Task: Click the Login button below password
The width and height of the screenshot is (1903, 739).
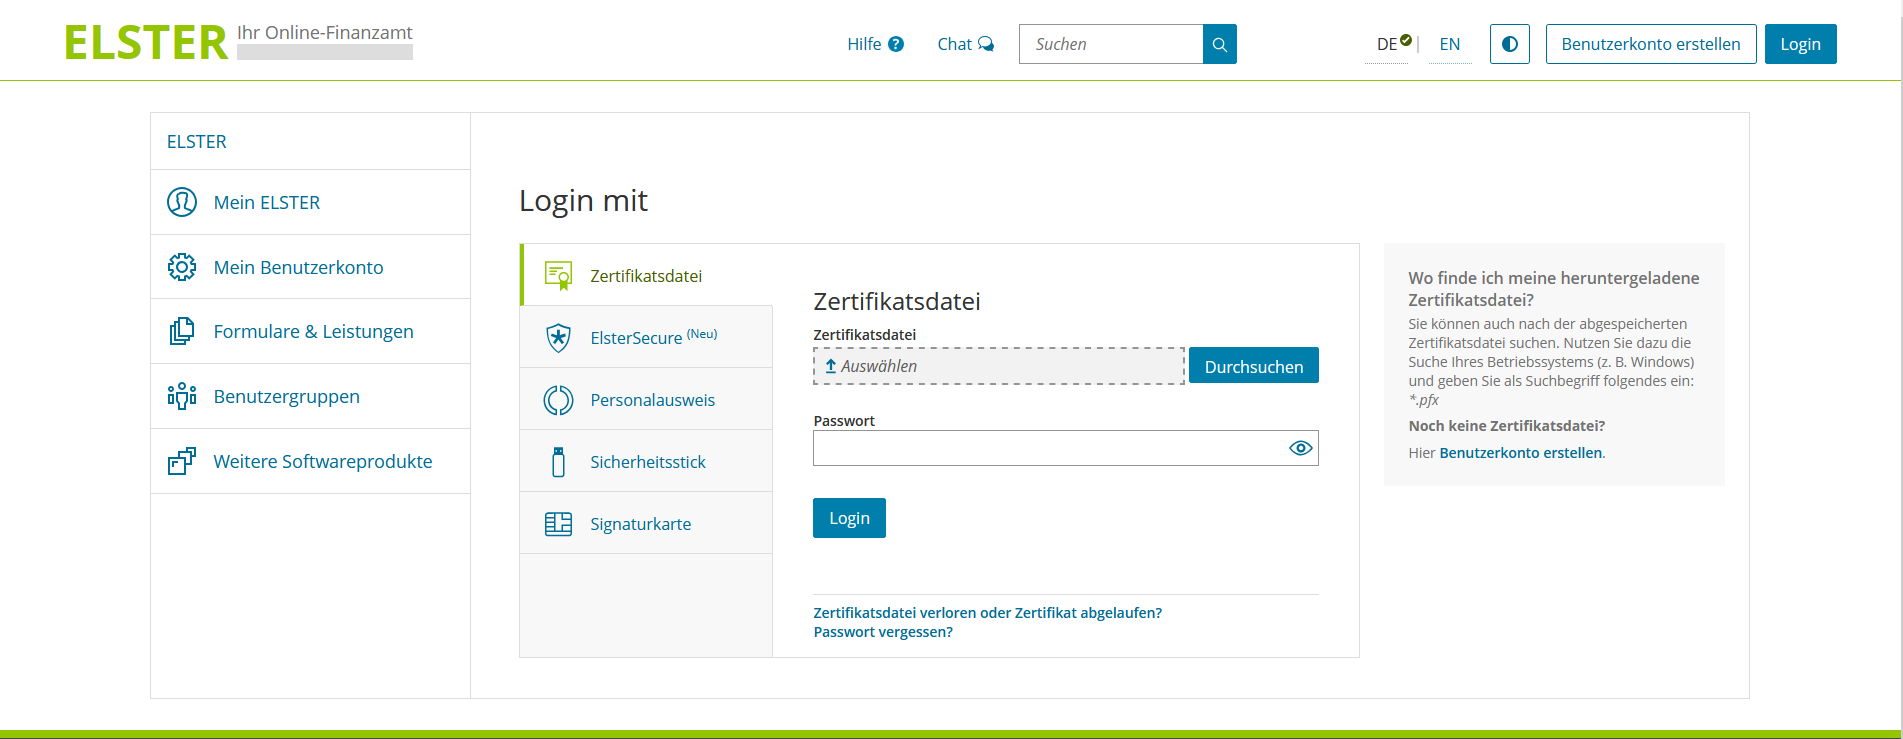Action: [849, 518]
